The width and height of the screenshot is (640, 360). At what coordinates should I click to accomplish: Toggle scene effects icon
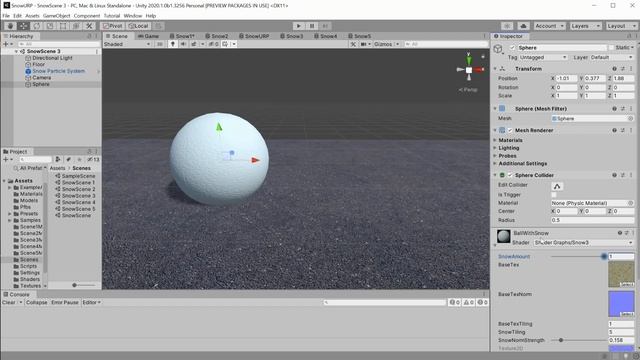tap(194, 44)
